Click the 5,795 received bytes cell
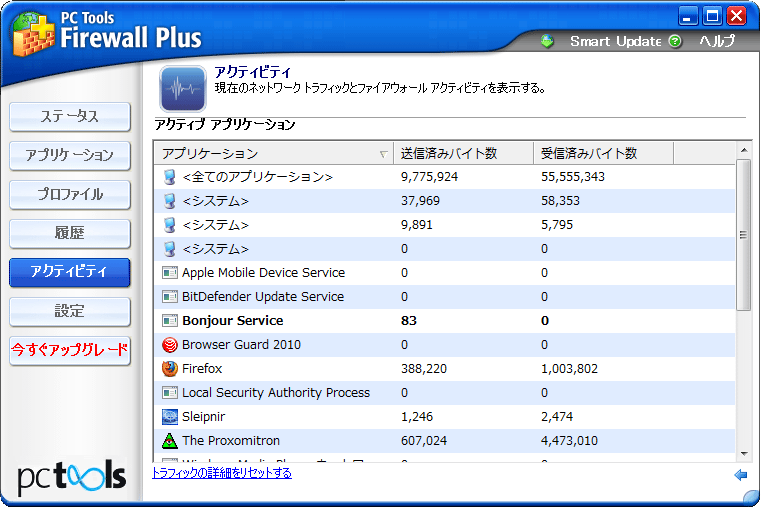The width and height of the screenshot is (761, 508). click(x=557, y=225)
